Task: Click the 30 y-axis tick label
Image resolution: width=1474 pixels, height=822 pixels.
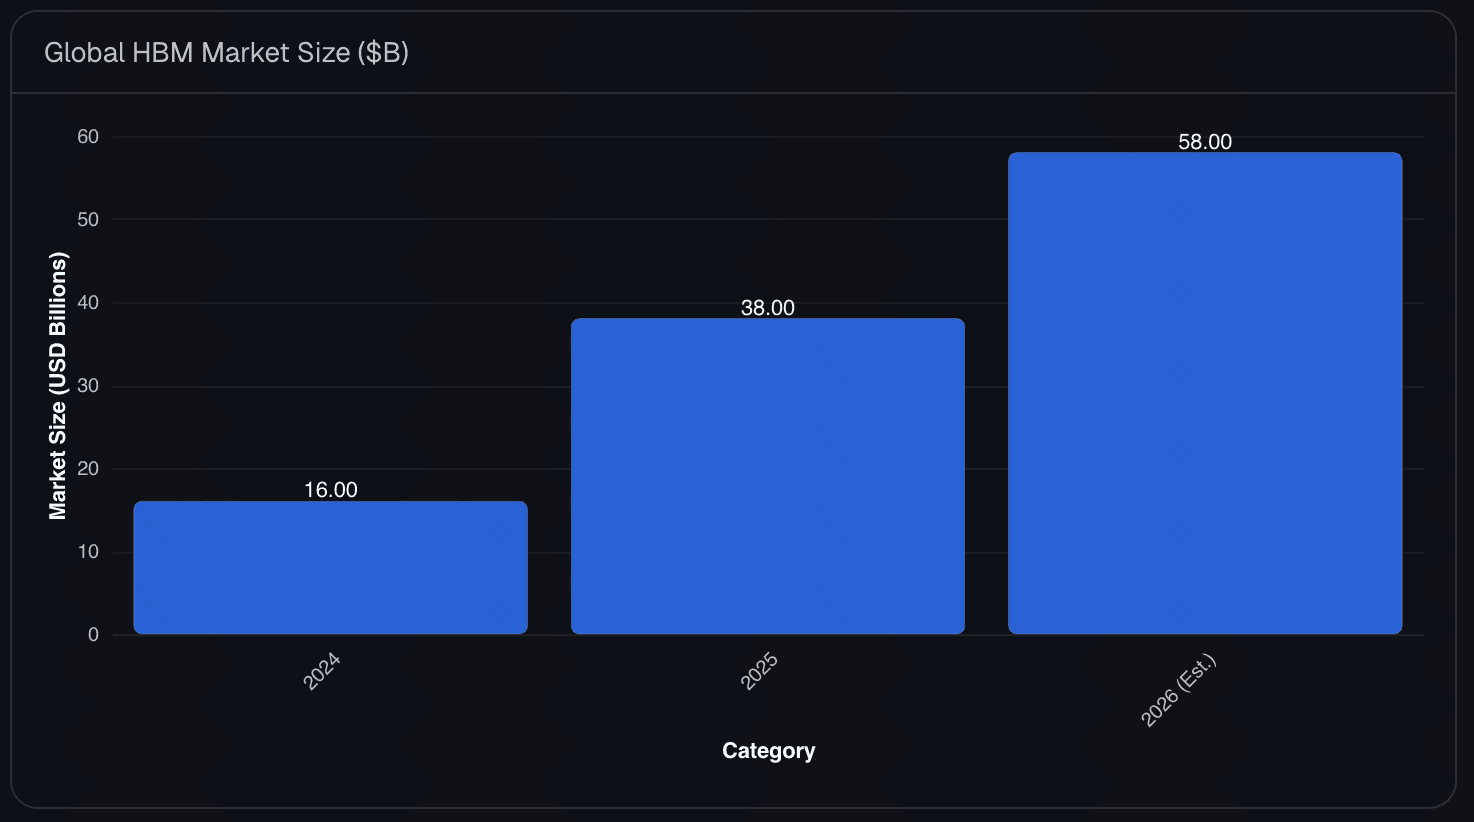Action: coord(88,386)
